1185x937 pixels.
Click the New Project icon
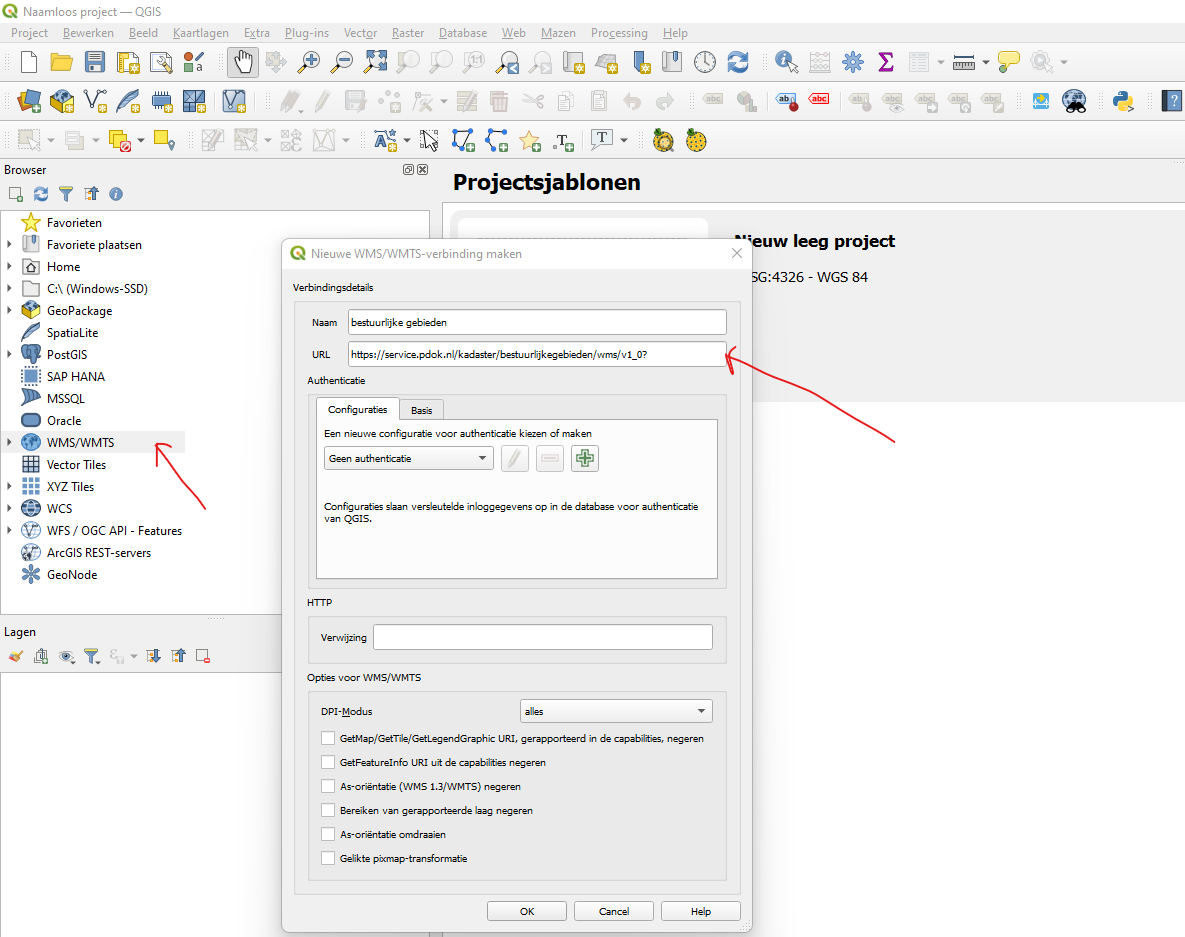[x=29, y=62]
